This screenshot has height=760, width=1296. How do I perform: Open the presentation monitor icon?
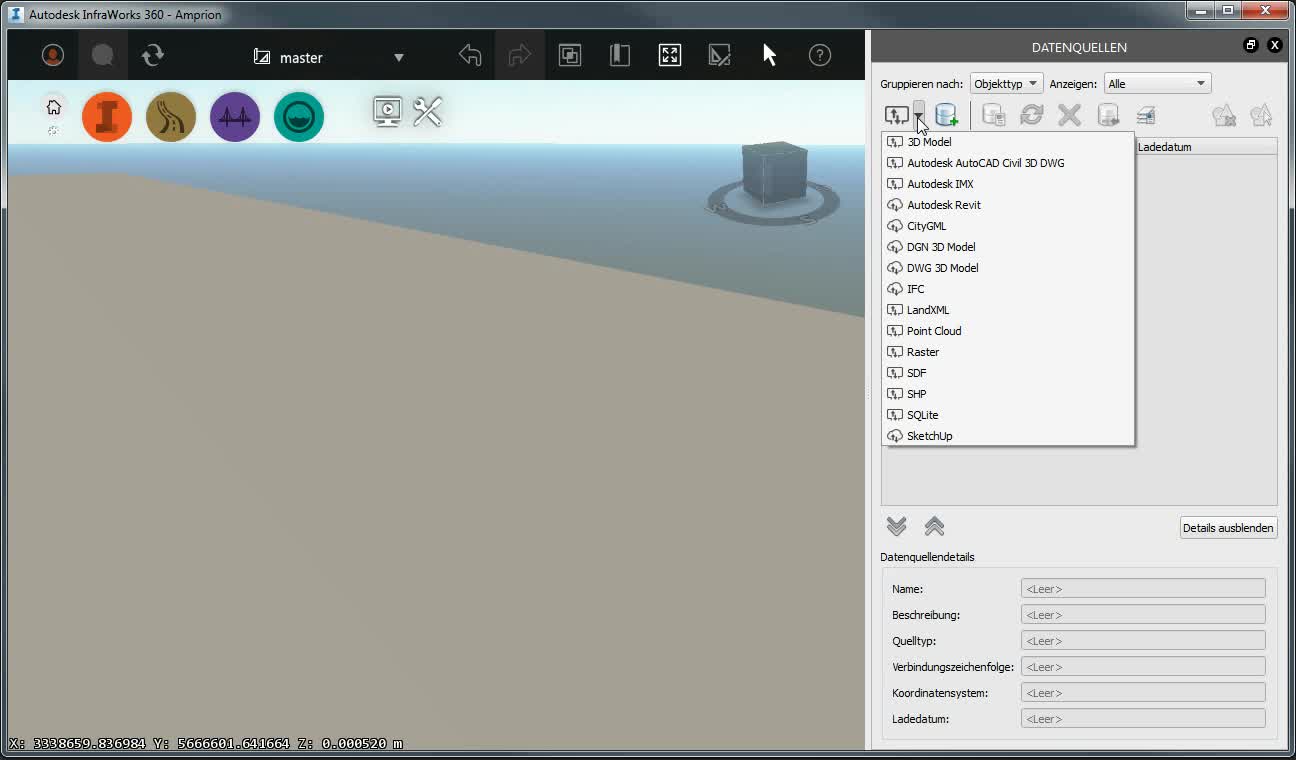point(388,111)
